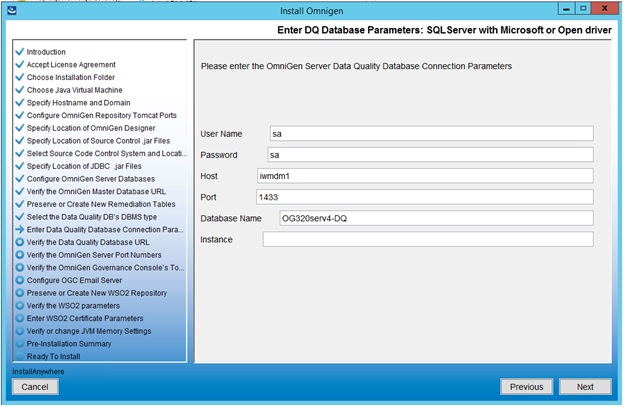Select the Introduction step text
This screenshot has height=407, width=624.
tap(46, 52)
